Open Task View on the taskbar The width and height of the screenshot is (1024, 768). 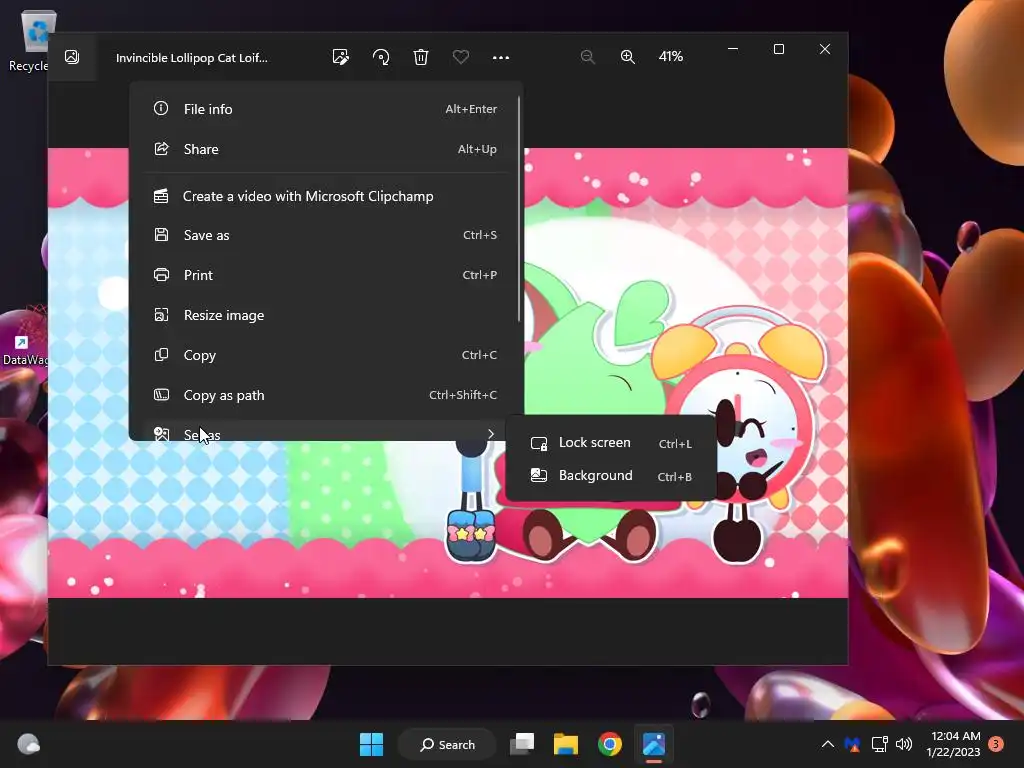pyautogui.click(x=522, y=744)
